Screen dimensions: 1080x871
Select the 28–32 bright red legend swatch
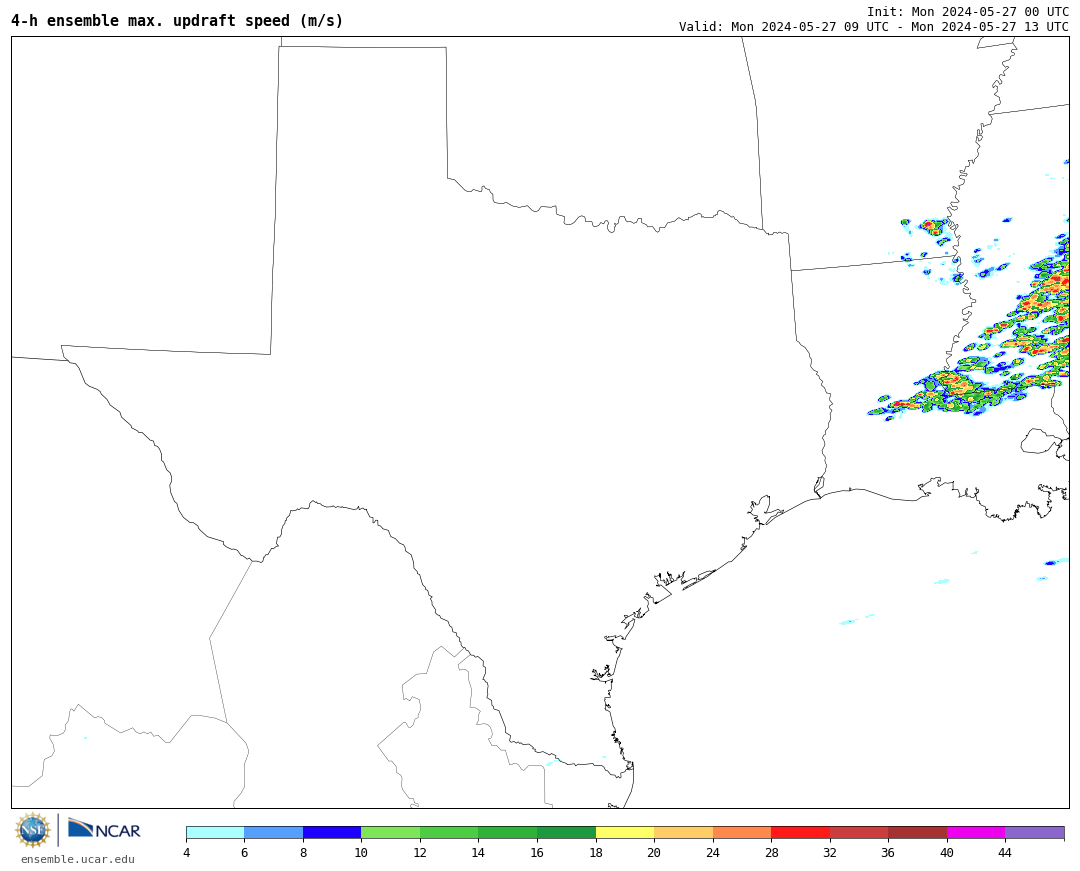pyautogui.click(x=800, y=832)
